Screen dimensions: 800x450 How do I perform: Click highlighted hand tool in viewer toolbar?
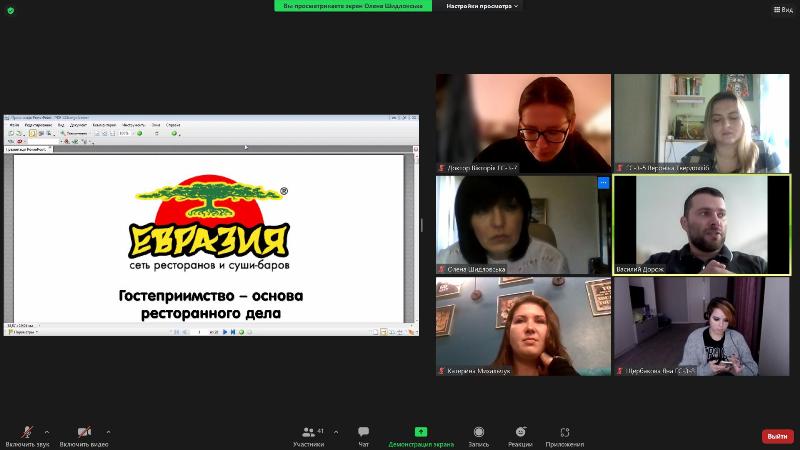point(33,133)
